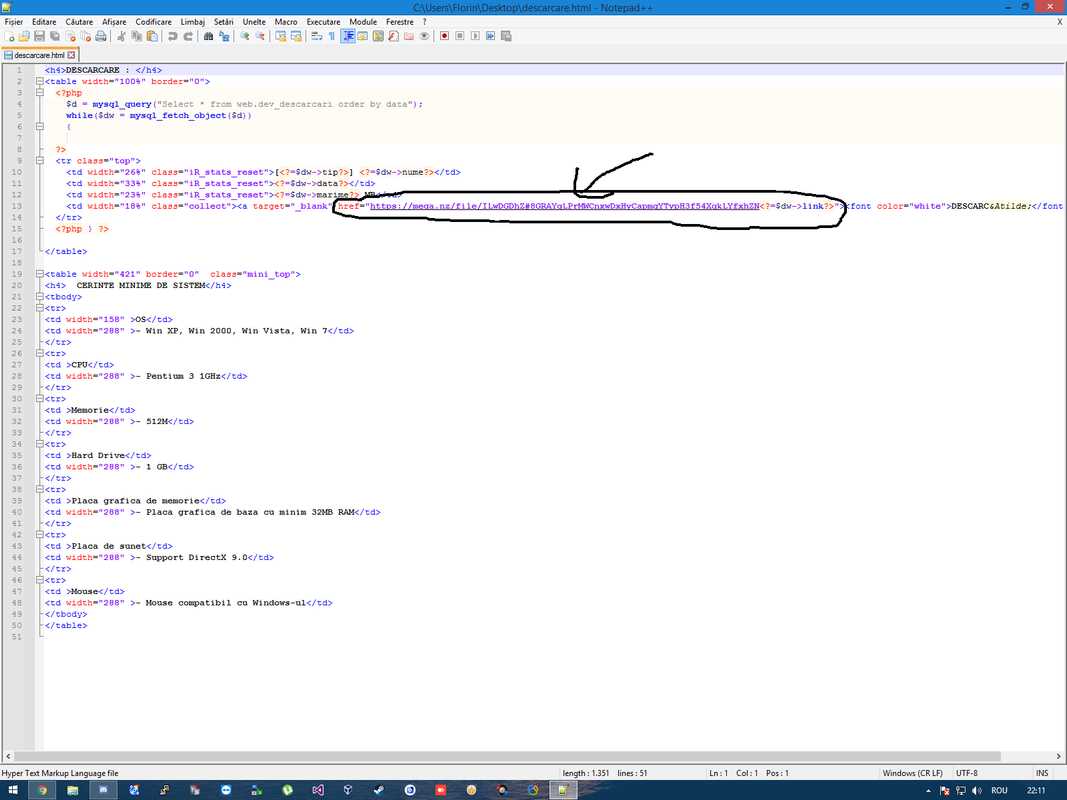The height and width of the screenshot is (800, 1067).
Task: Open Chrome from the taskbar
Action: (42, 790)
